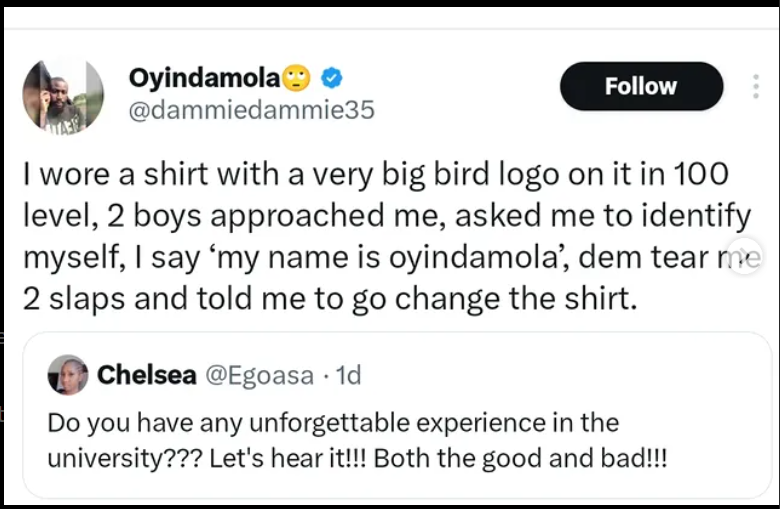This screenshot has width=780, height=509.
Task: Click Chelsea's small avatar in quoted tweet
Action: [x=67, y=375]
